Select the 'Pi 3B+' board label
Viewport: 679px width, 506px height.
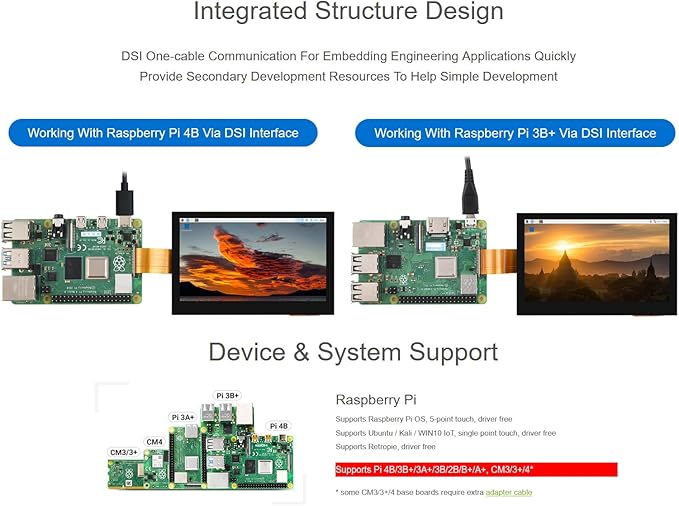pyautogui.click(x=227, y=396)
